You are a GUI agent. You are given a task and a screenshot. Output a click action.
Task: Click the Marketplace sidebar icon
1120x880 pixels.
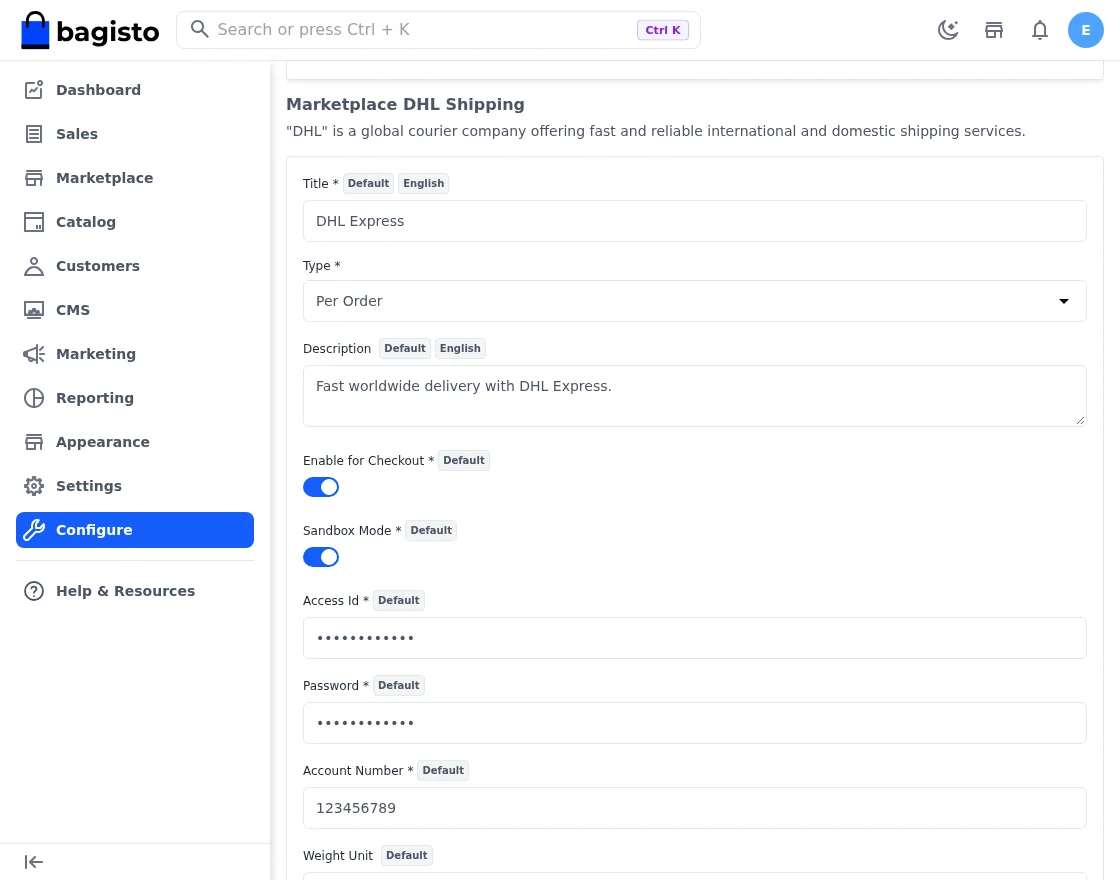coord(34,178)
